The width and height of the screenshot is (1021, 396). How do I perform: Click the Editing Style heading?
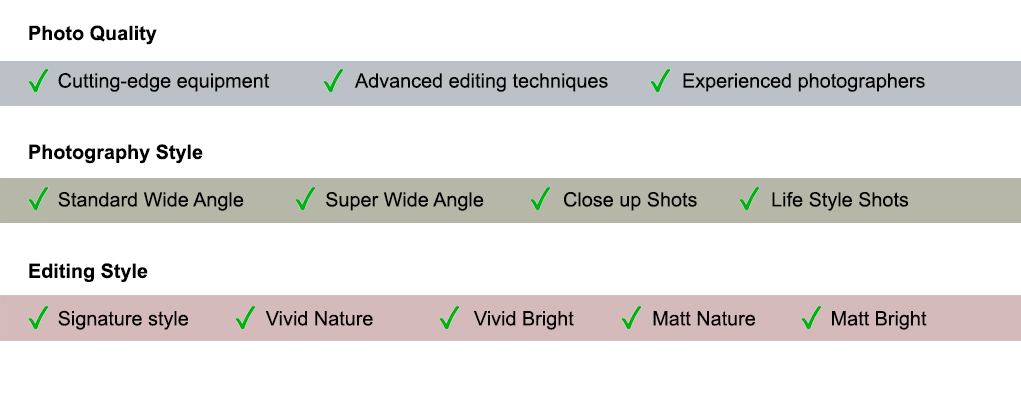point(88,272)
